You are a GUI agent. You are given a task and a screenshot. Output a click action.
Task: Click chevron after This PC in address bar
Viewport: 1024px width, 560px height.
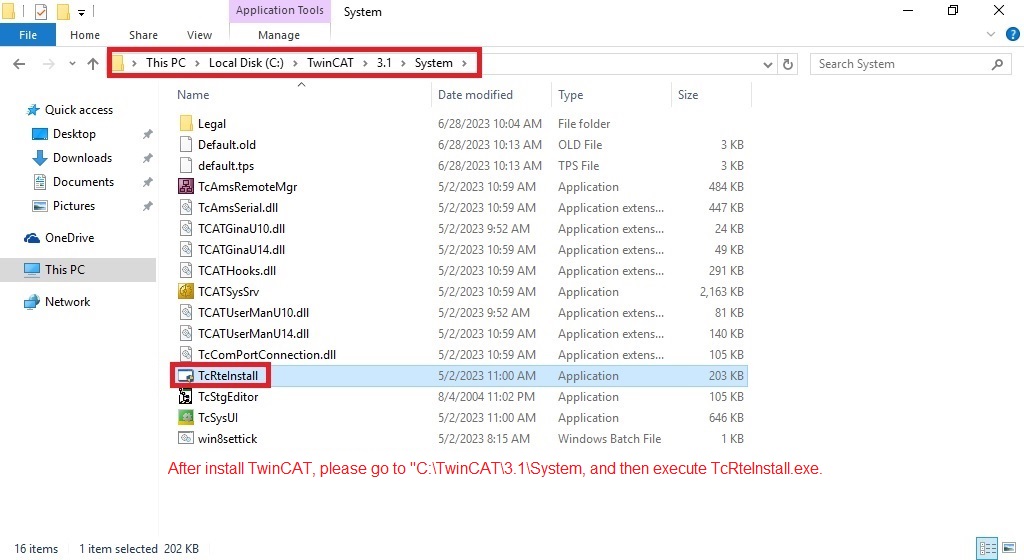click(197, 63)
